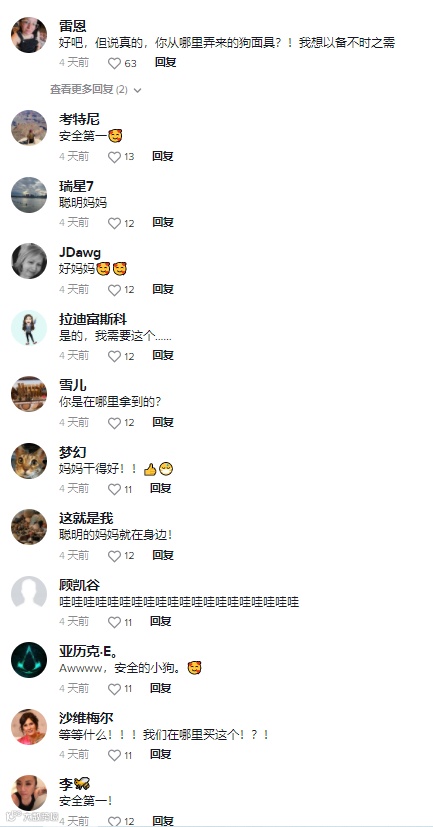Tap the heart icon on 梦幻's comment

[114, 489]
